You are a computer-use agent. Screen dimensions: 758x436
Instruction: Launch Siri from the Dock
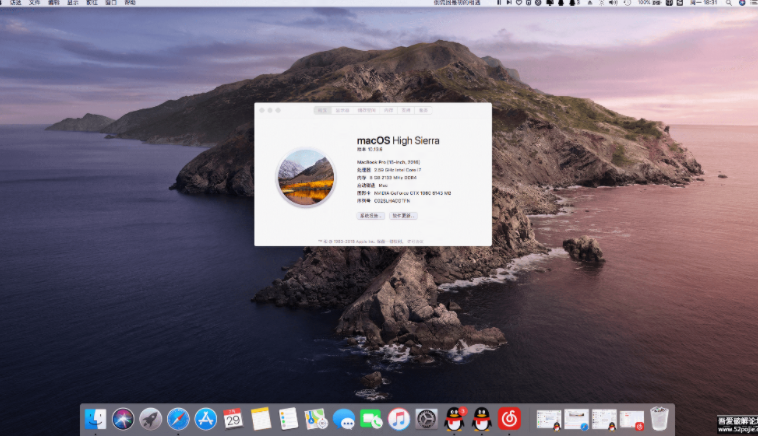coord(123,419)
